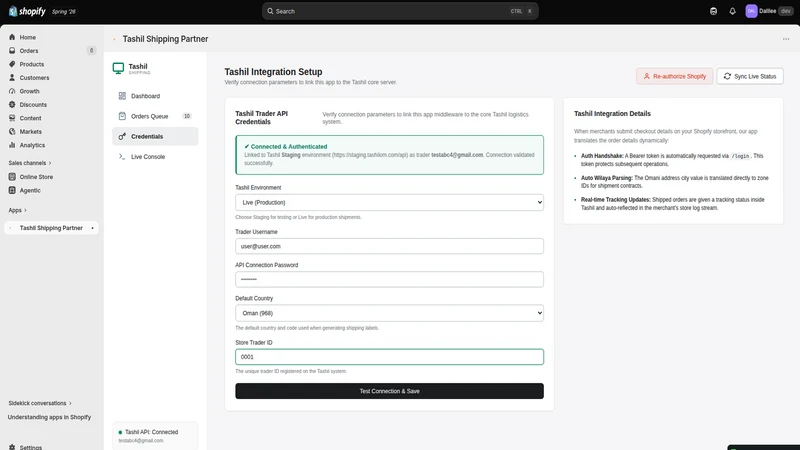Select the Credentials menu item

click(x=155, y=136)
